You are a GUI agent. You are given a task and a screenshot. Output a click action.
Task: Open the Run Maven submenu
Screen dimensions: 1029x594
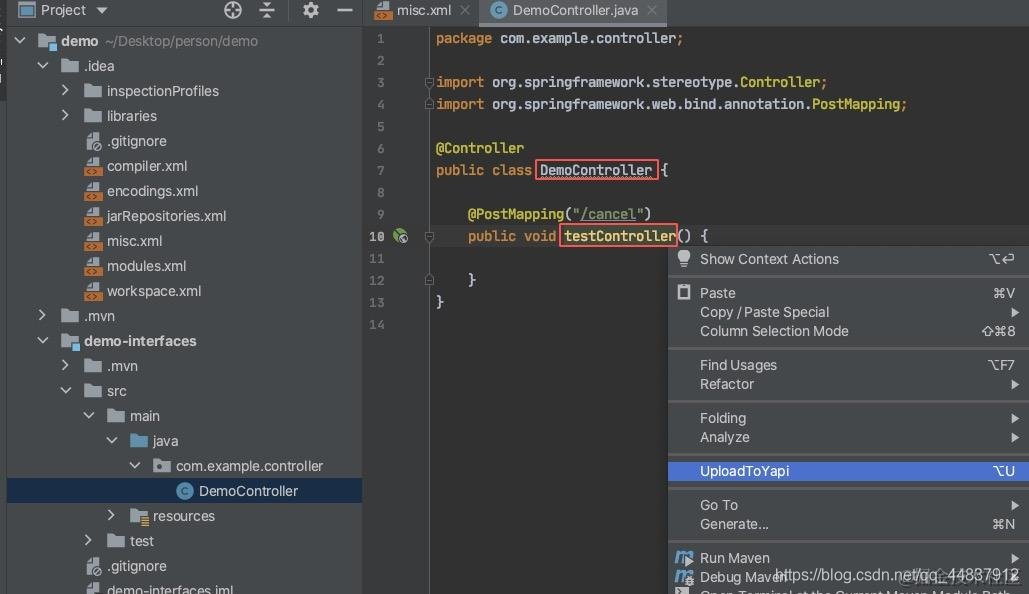click(x=734, y=558)
